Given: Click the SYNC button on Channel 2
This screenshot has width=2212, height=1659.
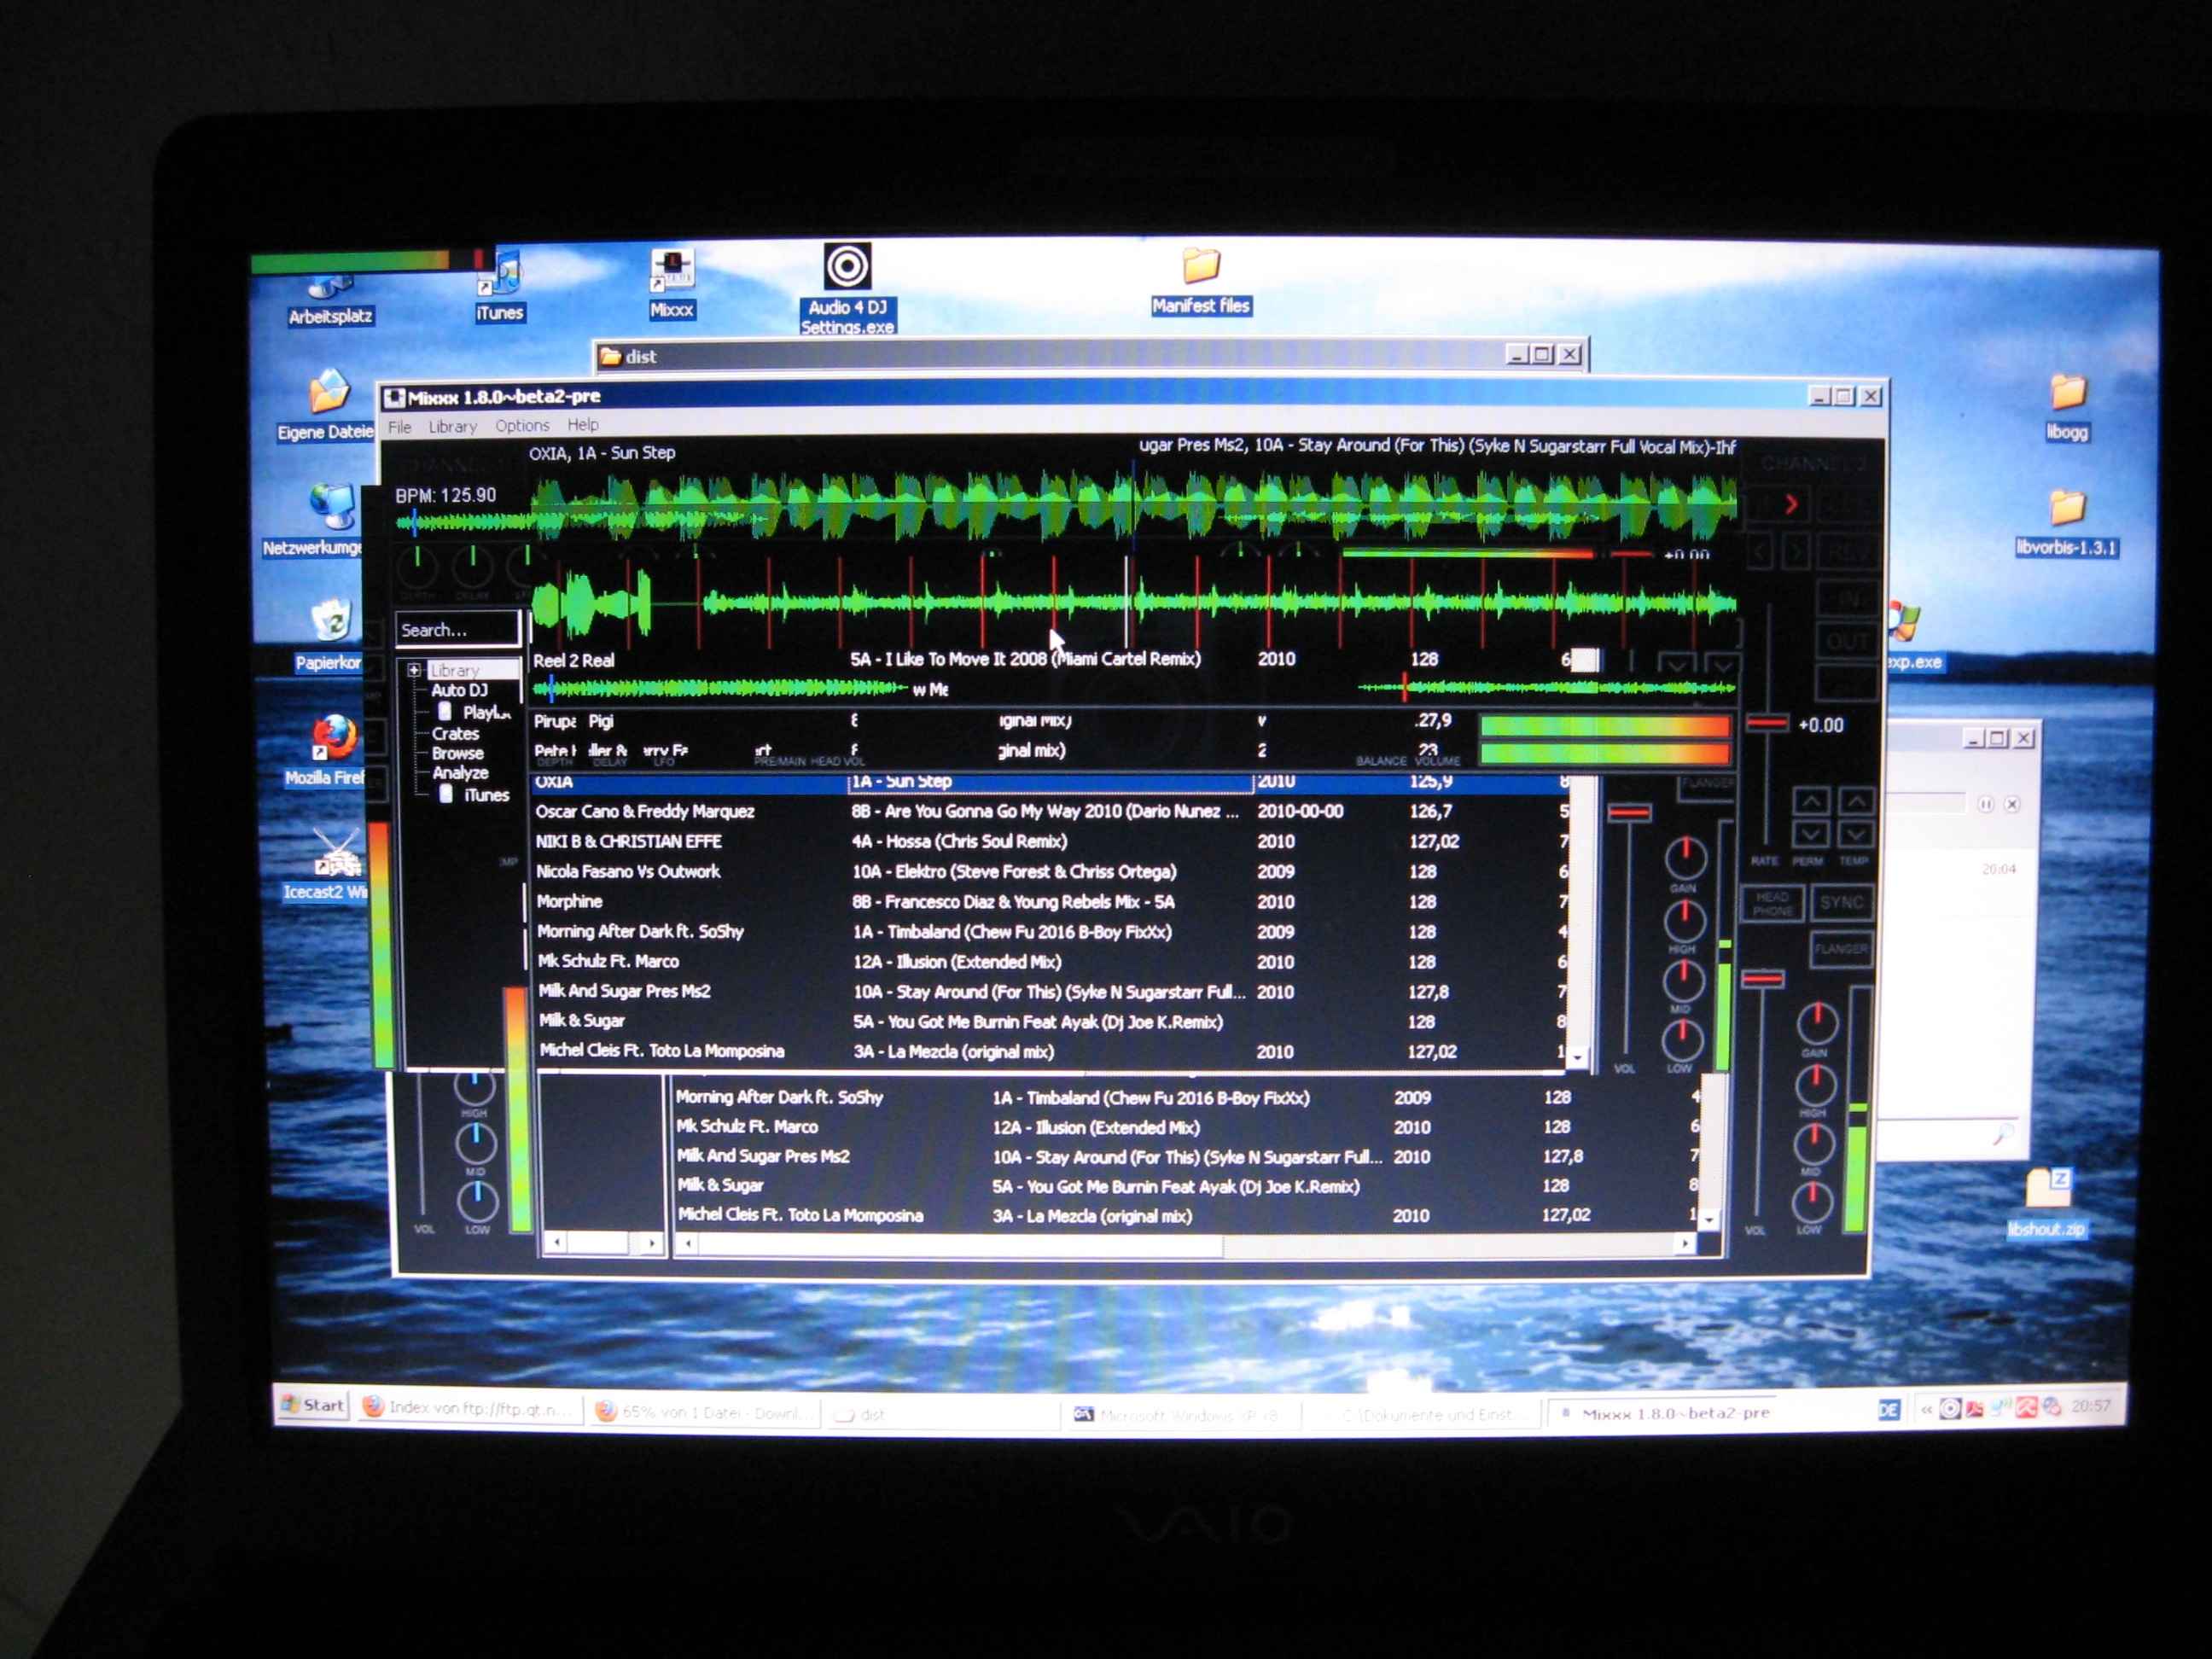Looking at the screenshot, I should tap(1842, 903).
